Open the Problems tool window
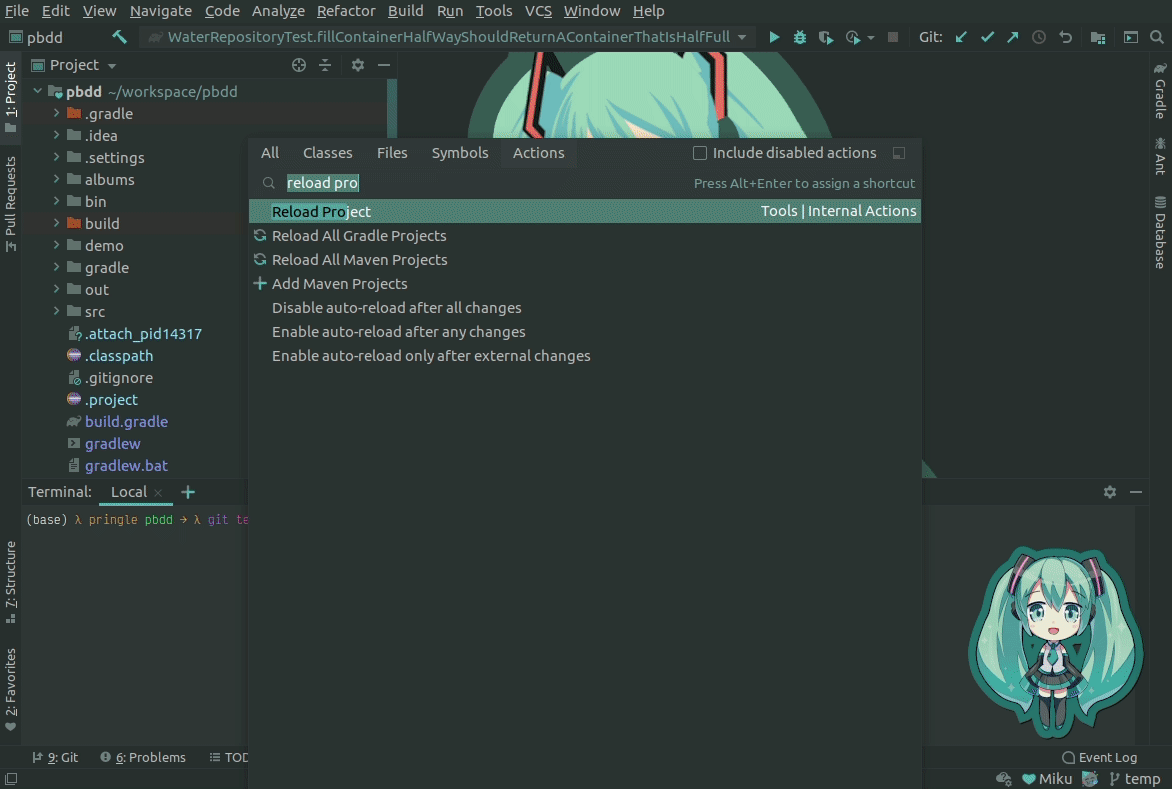The image size is (1172, 789). [143, 758]
